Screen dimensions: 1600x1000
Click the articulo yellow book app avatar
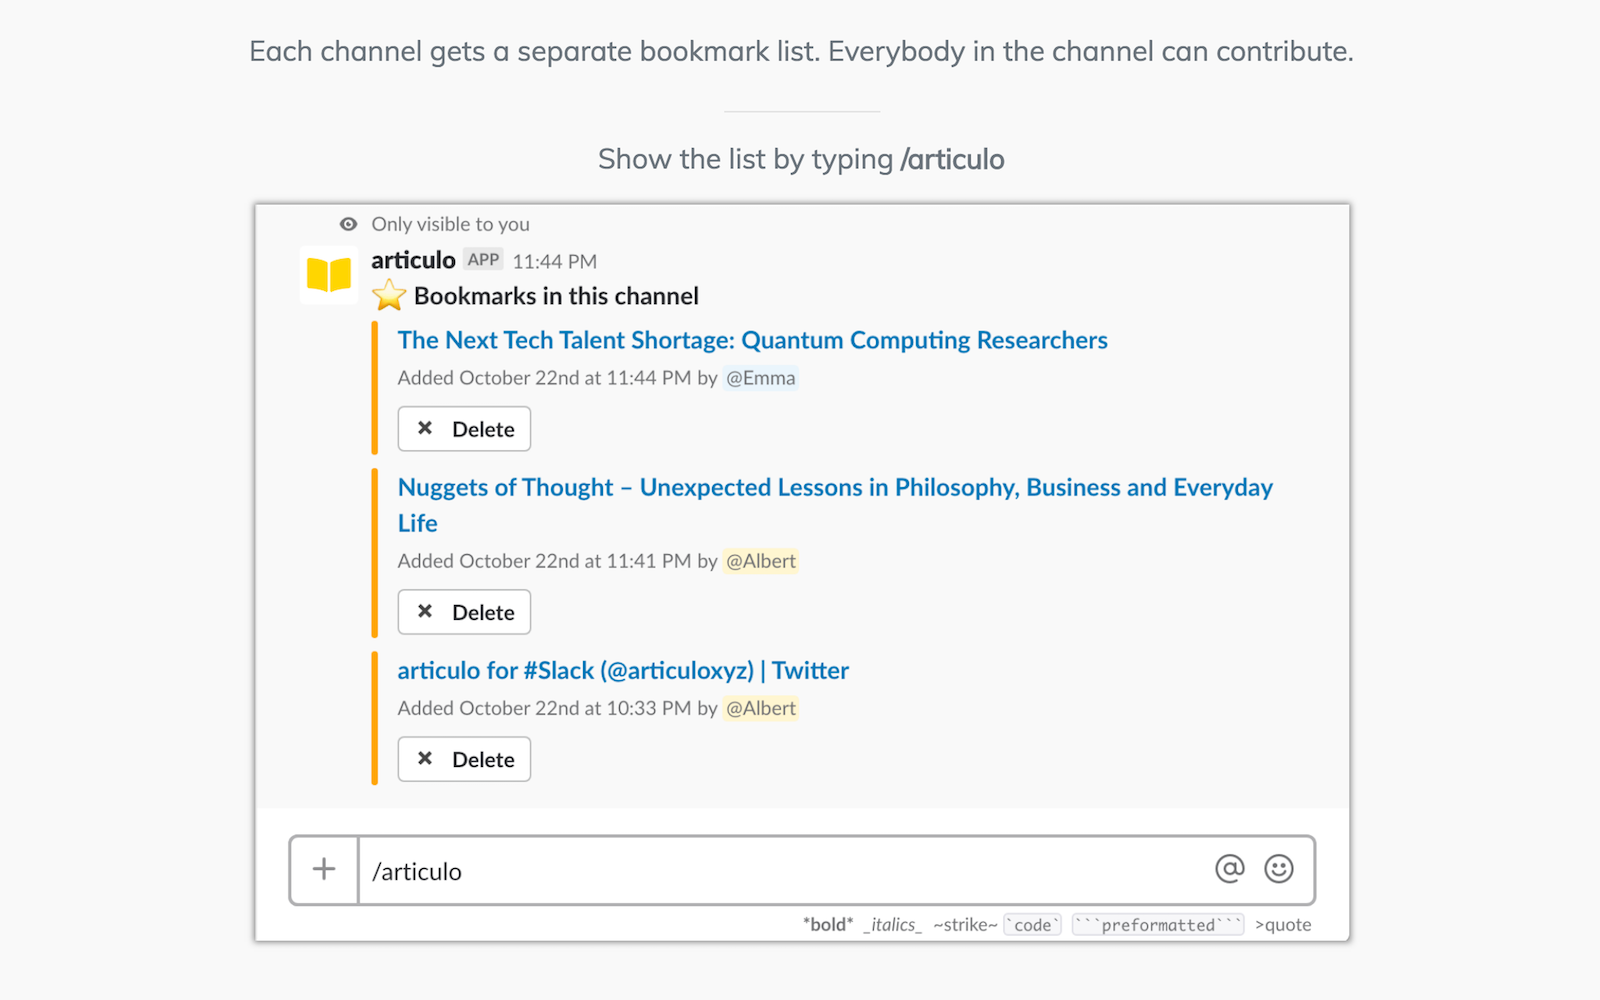329,274
